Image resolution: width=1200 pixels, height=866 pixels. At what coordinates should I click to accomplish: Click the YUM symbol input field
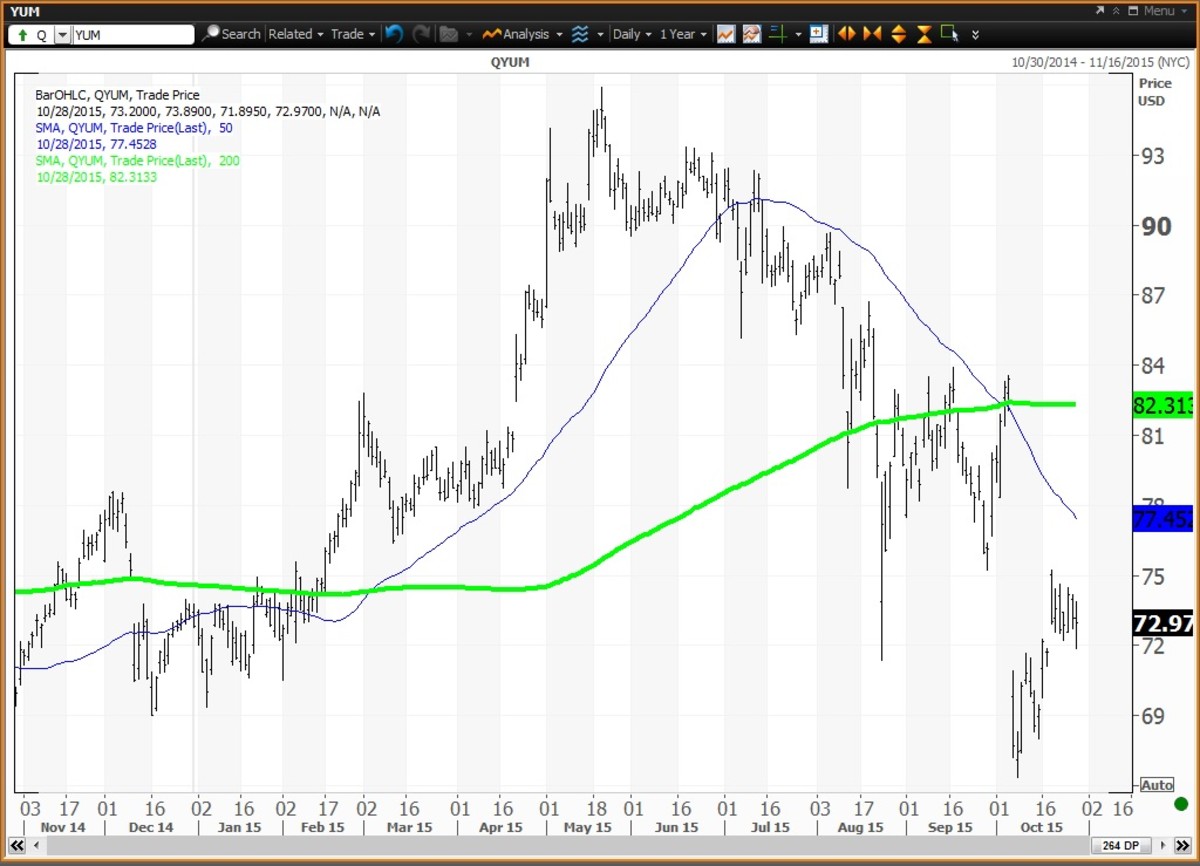pos(132,34)
